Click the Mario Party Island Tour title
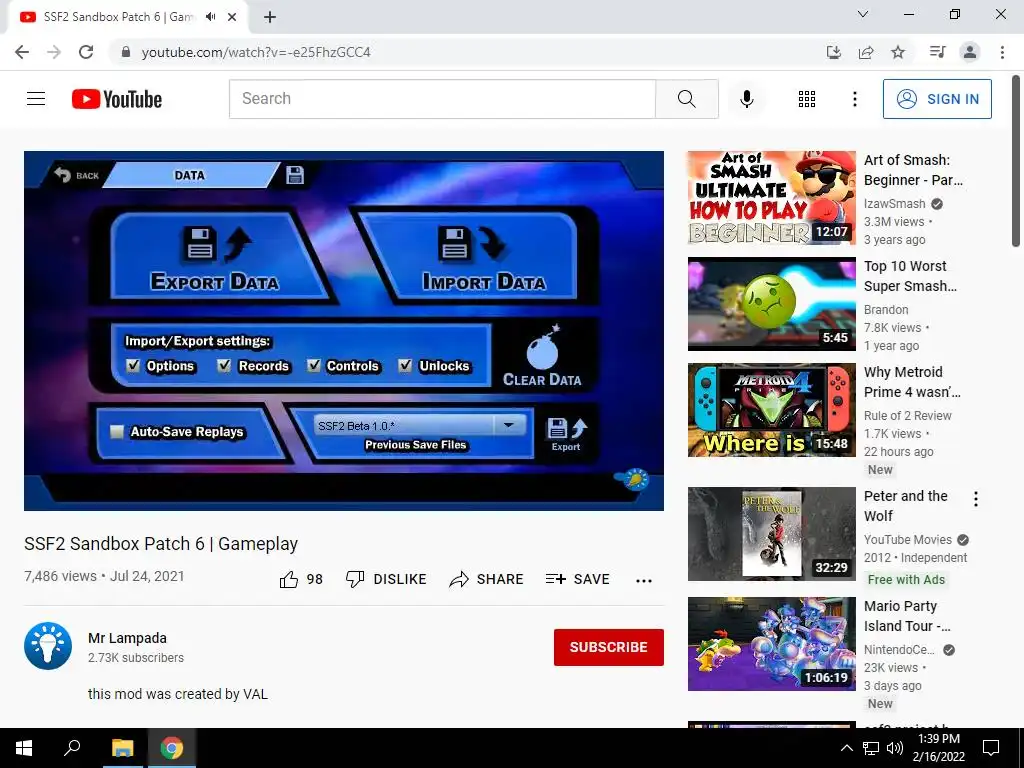Viewport: 1024px width, 768px height. [x=906, y=616]
